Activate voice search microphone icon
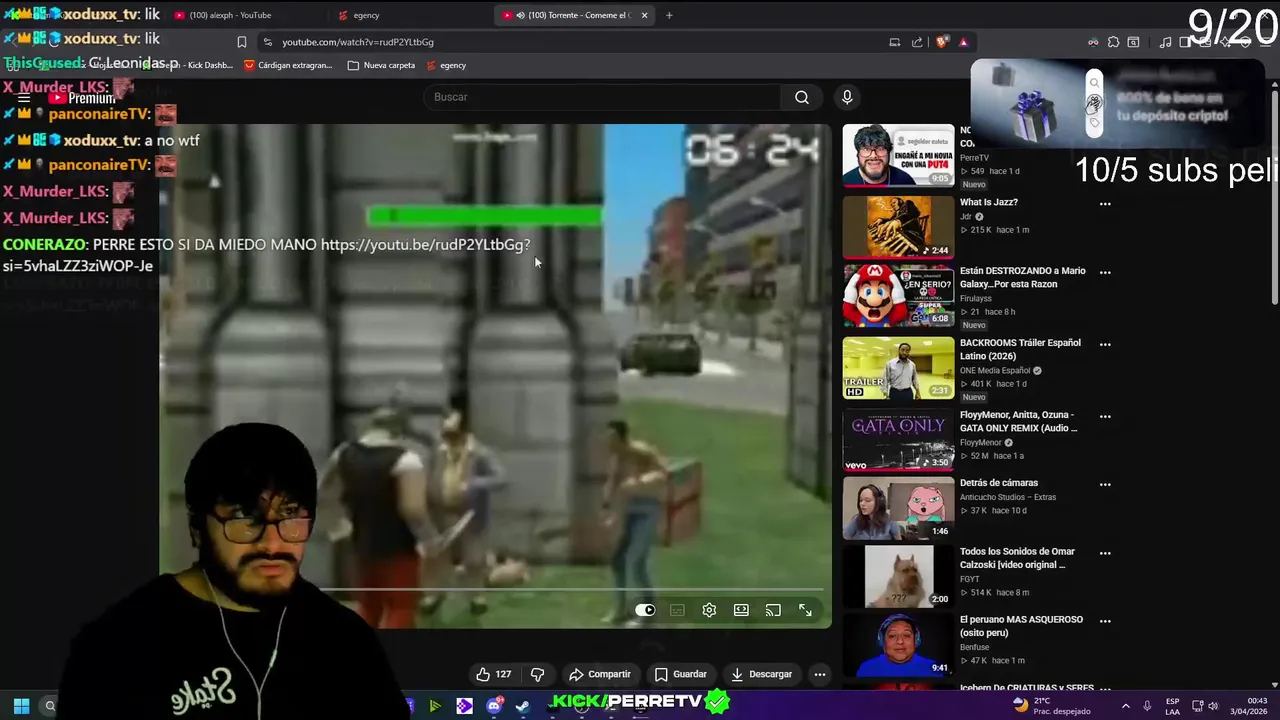 (x=847, y=97)
